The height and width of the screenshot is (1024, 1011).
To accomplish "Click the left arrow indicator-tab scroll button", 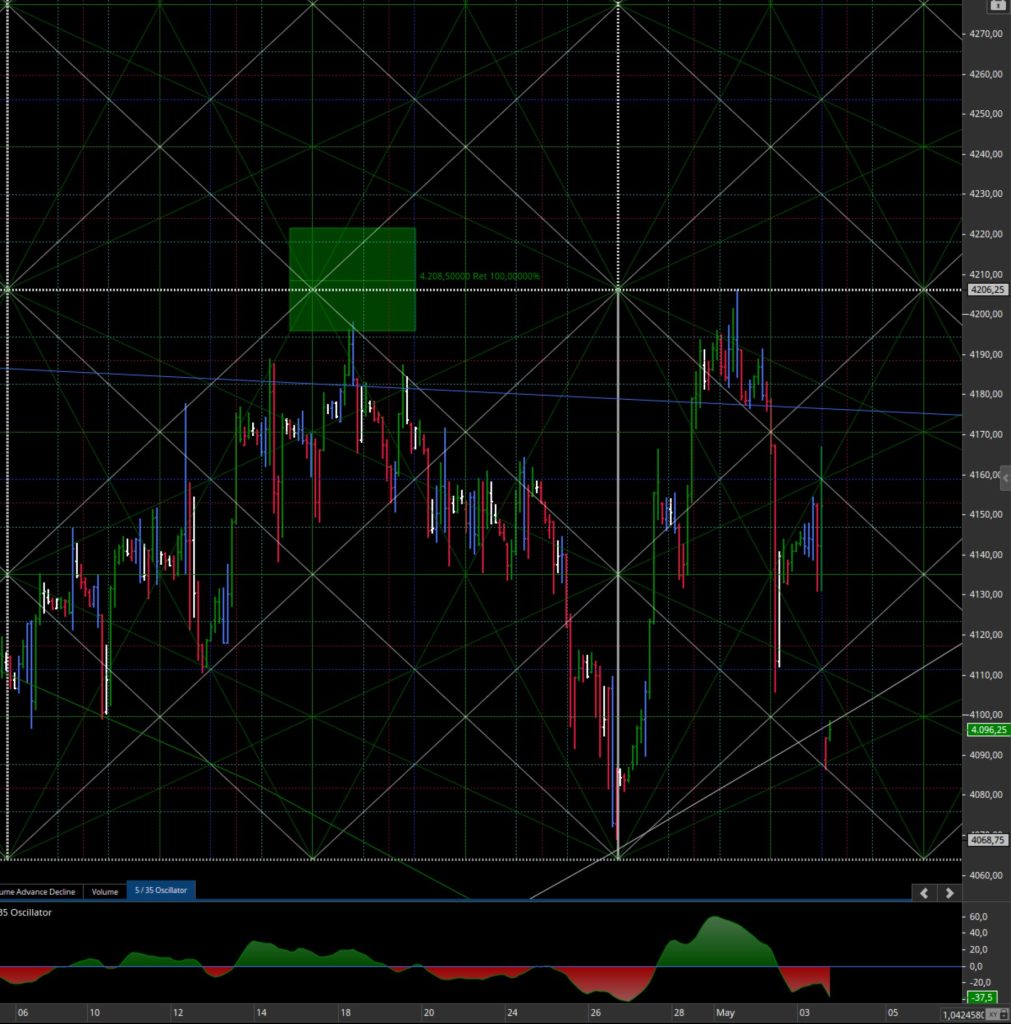I will (x=924, y=893).
